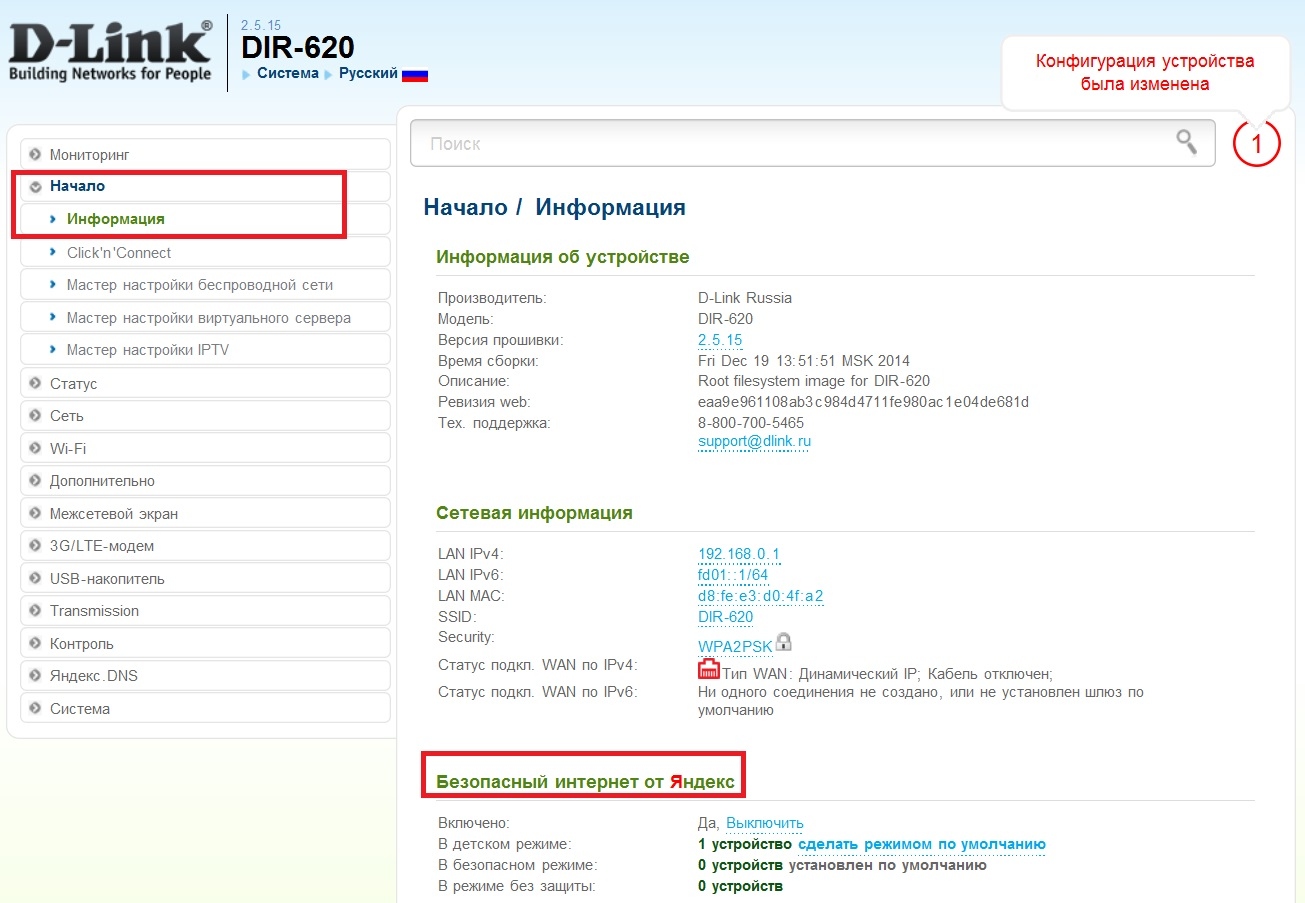Click the LAN IPv4 192.168.0.1 link
1305x903 pixels.
pos(738,554)
